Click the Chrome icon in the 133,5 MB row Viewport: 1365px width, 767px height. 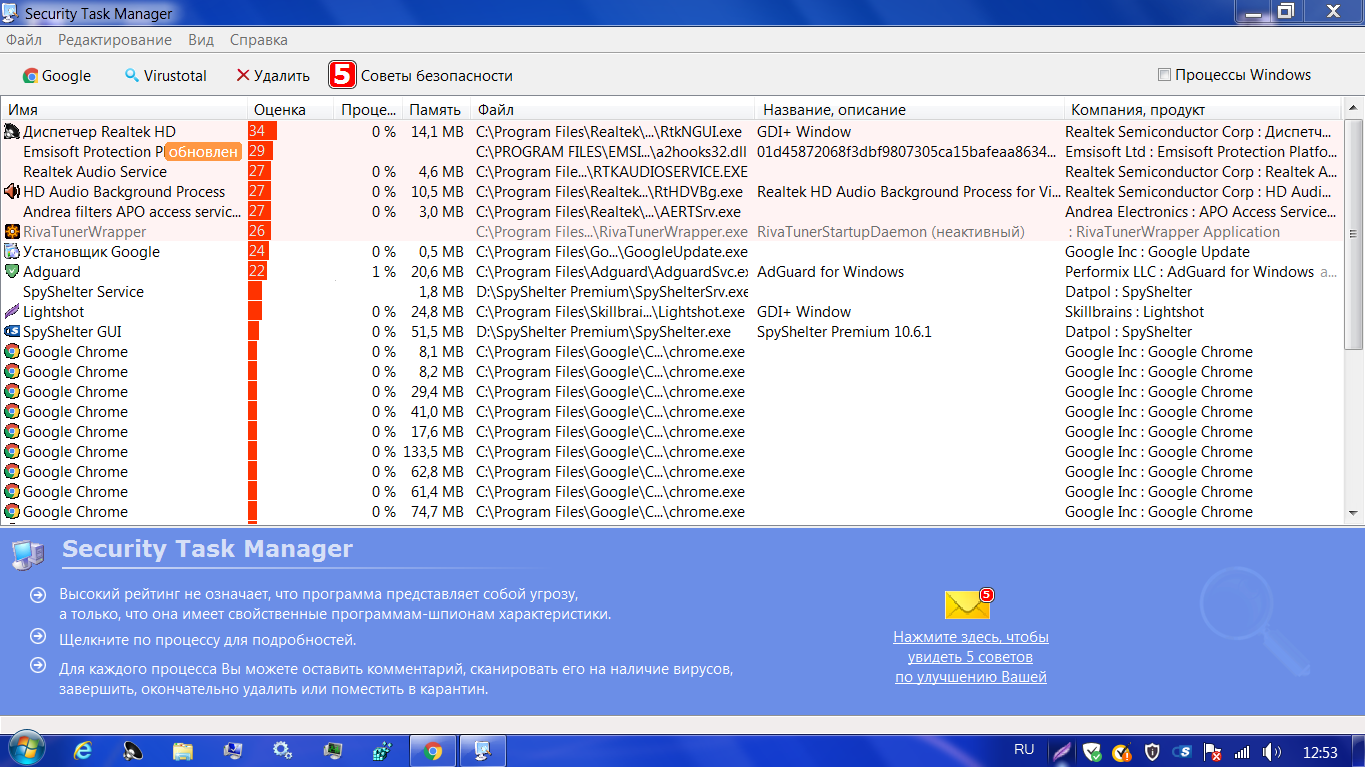coord(12,452)
